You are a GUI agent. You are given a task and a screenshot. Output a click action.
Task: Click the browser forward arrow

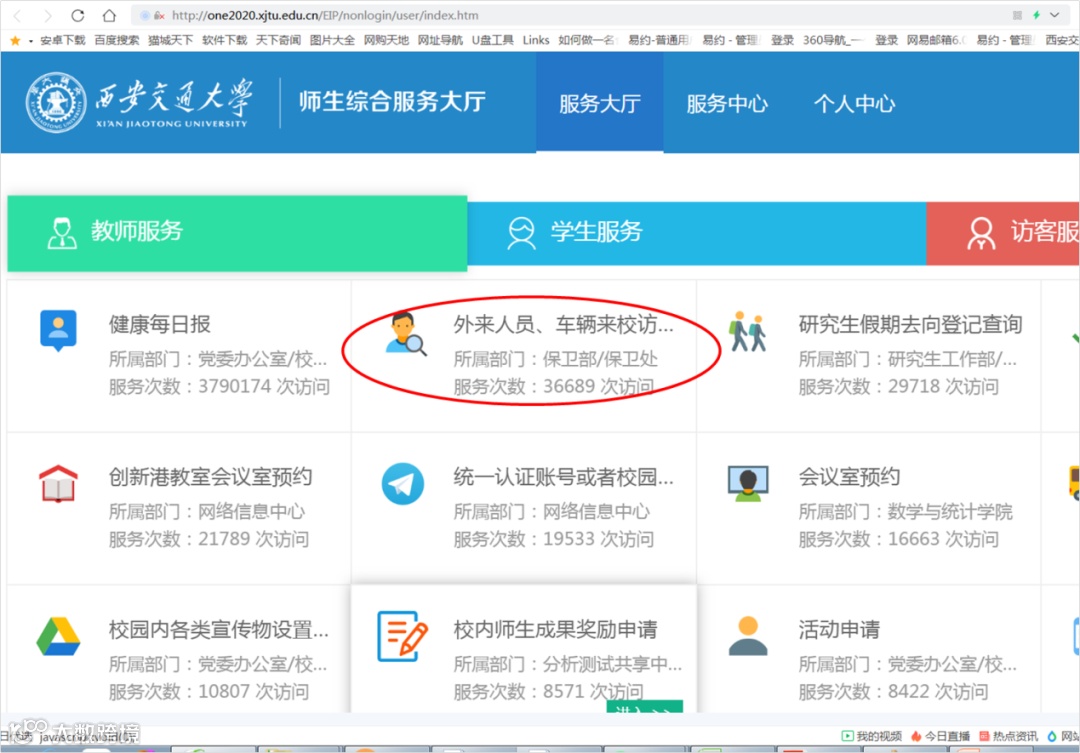(x=47, y=15)
